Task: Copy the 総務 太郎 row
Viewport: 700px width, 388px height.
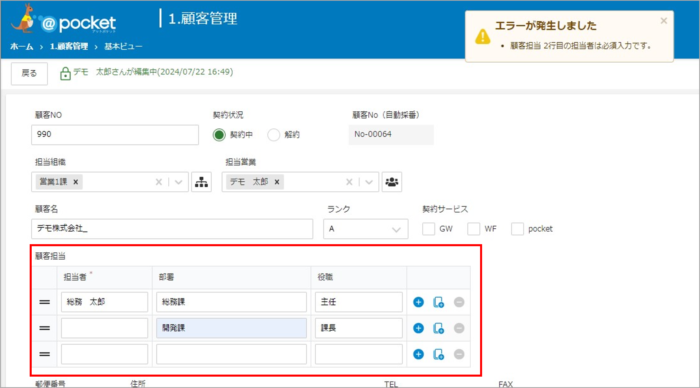Action: coord(438,302)
